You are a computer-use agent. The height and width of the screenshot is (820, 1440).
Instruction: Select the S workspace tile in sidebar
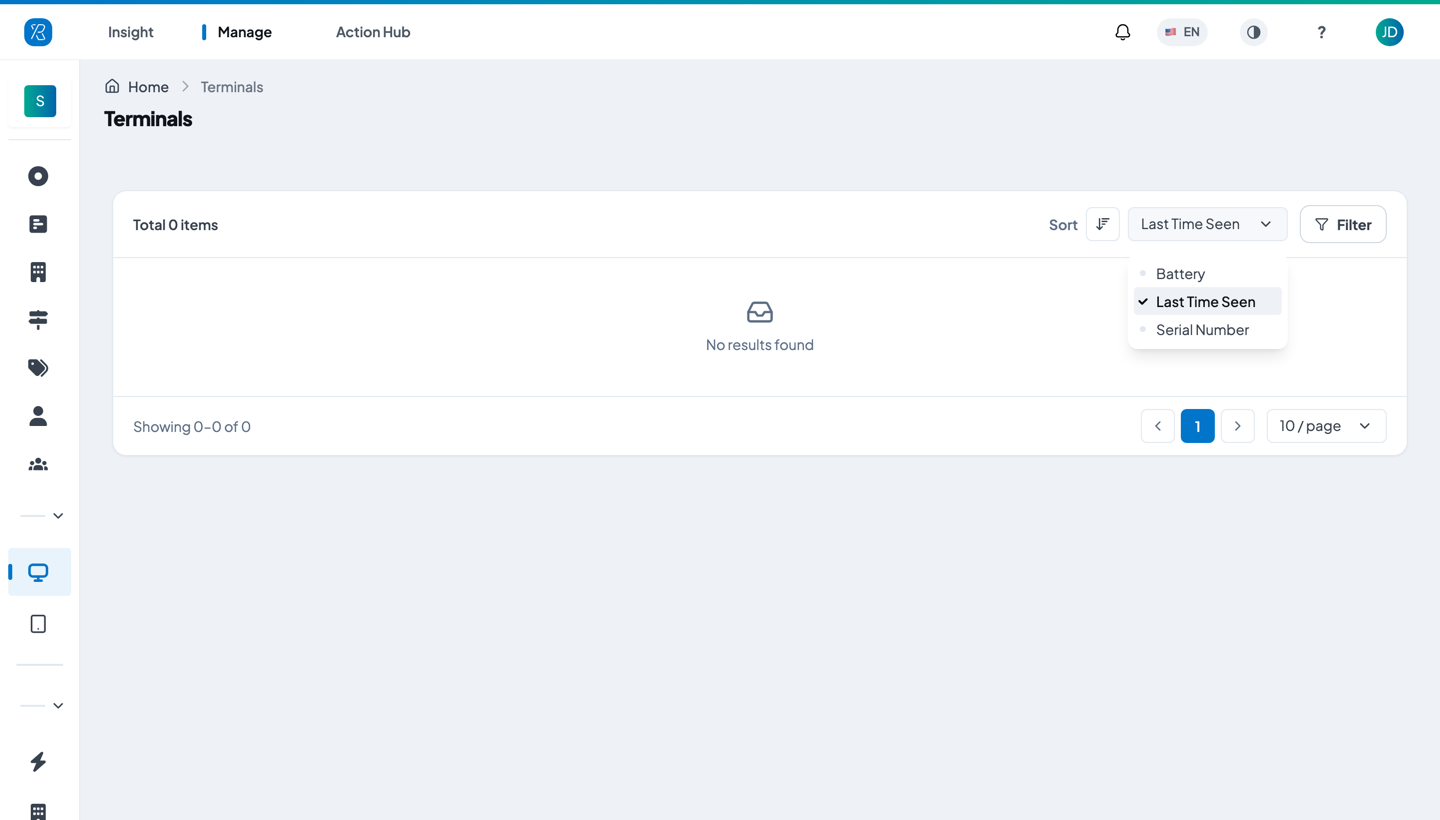coord(40,101)
